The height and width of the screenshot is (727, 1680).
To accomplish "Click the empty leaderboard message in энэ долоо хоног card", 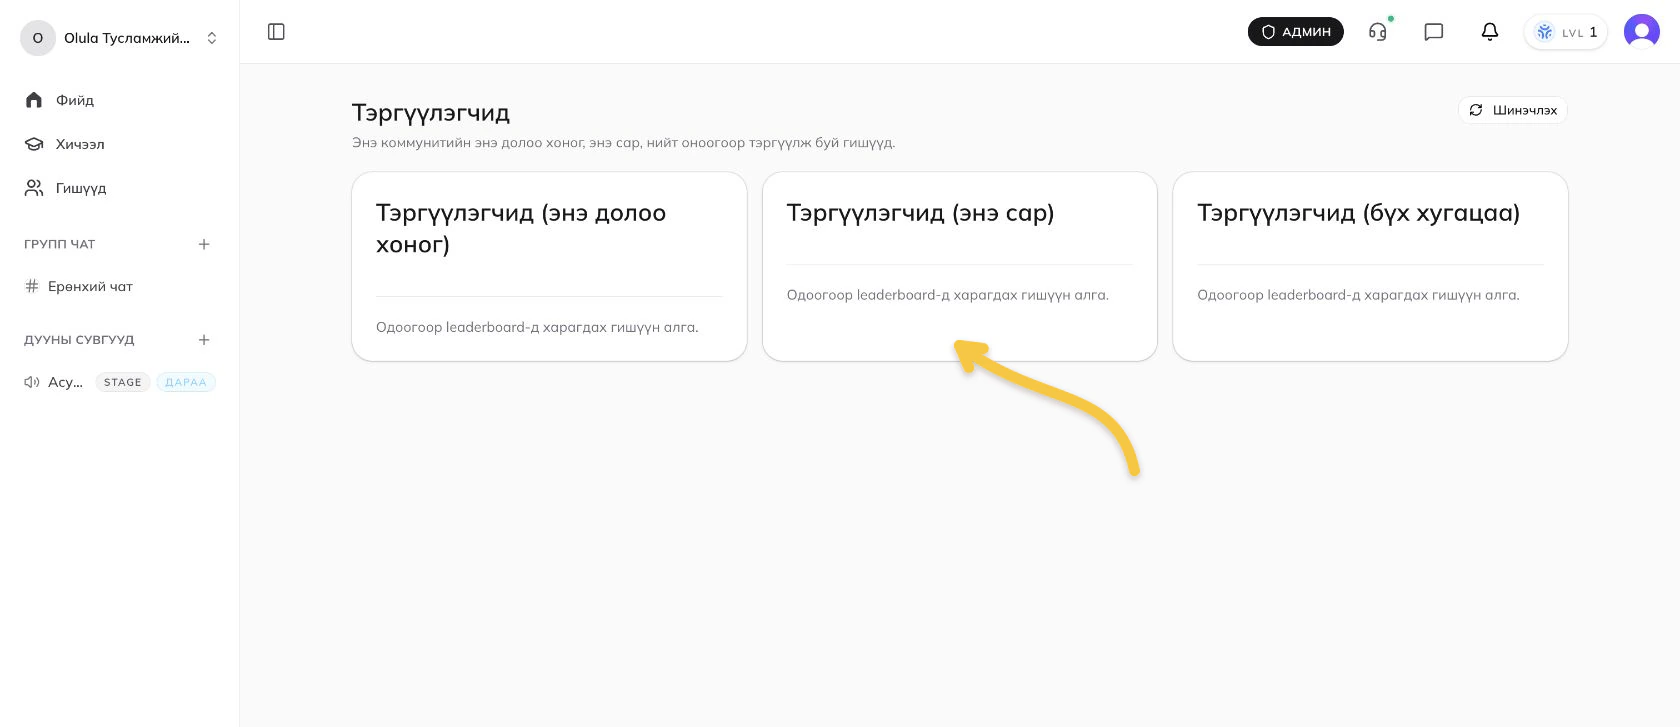I will coord(537,327).
